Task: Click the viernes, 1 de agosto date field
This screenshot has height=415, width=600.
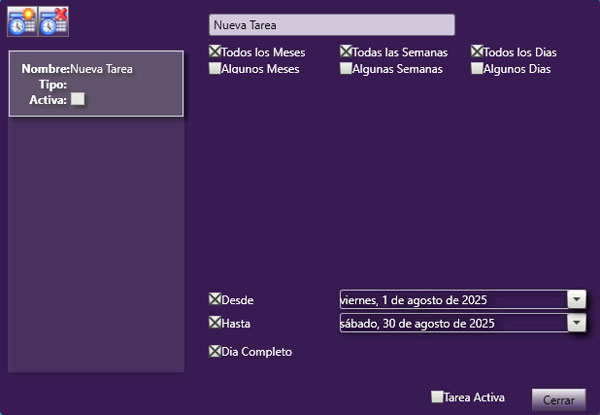Action: click(x=452, y=299)
